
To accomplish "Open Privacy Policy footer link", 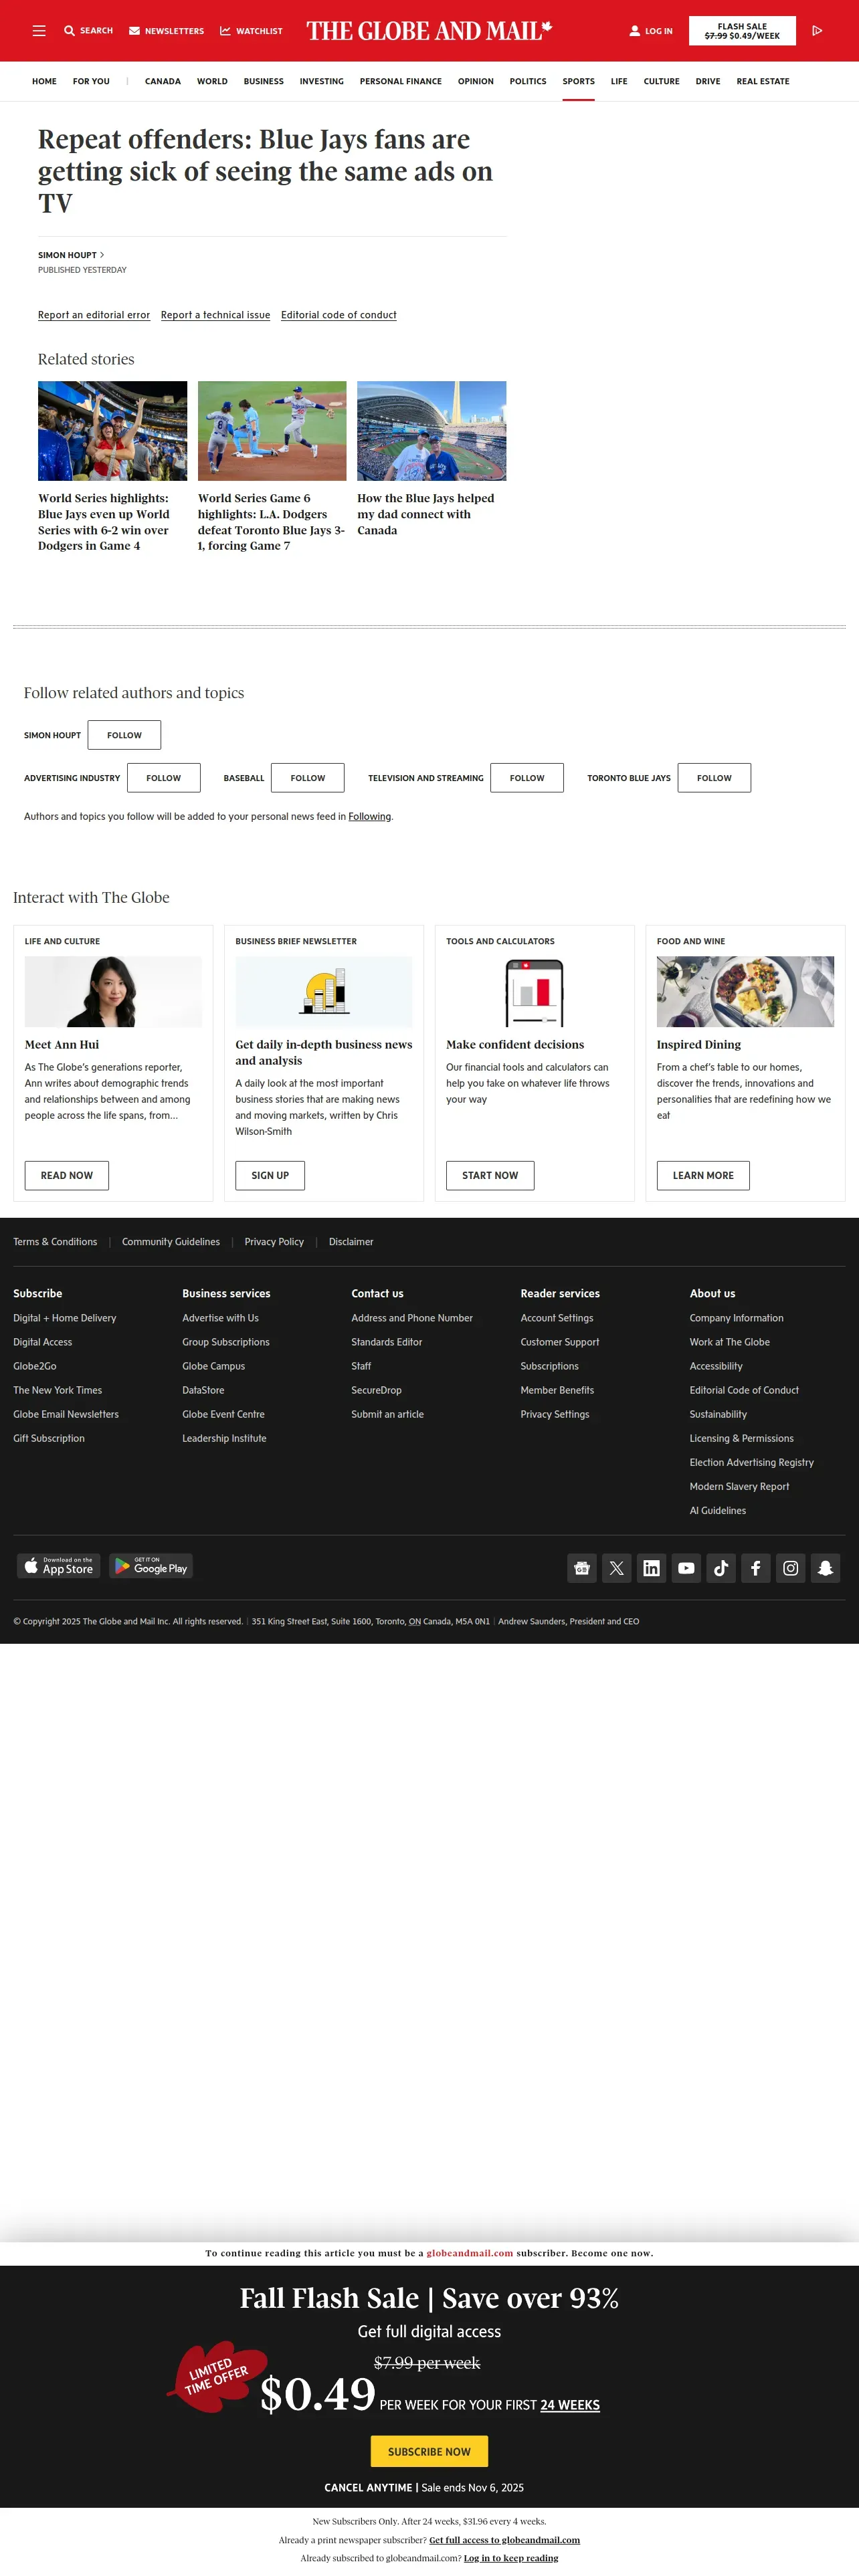I will [x=274, y=1242].
